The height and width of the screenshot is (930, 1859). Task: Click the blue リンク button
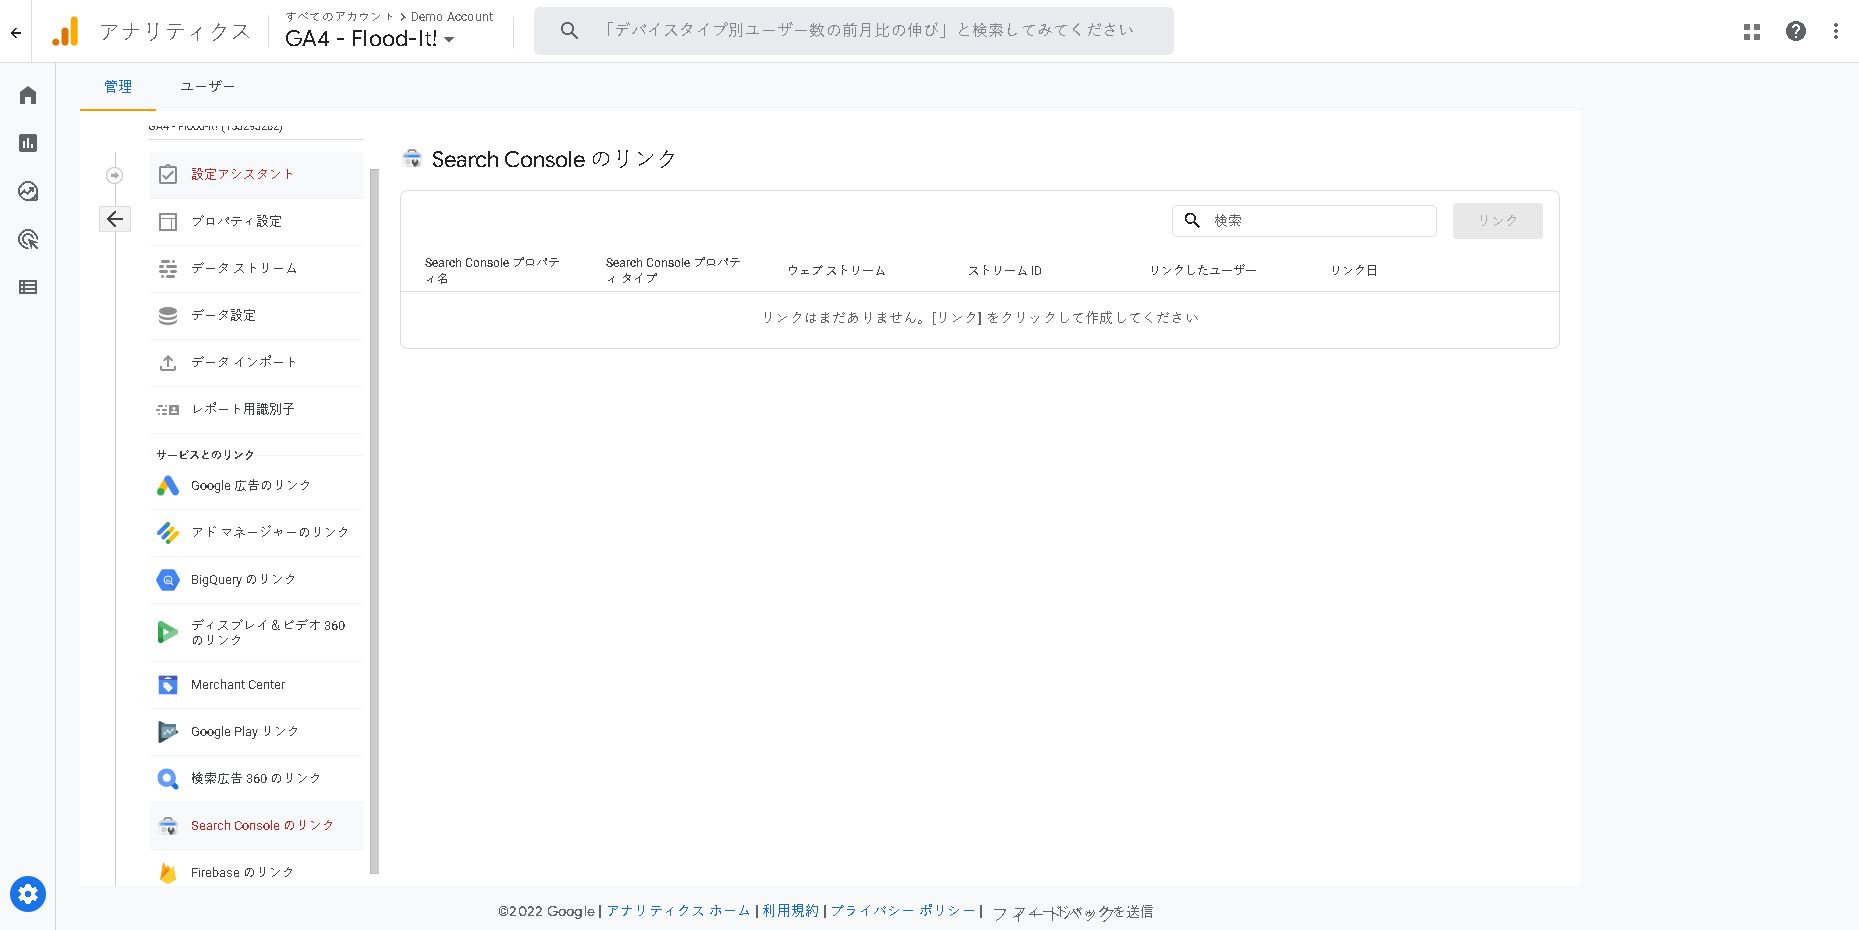pos(1497,221)
